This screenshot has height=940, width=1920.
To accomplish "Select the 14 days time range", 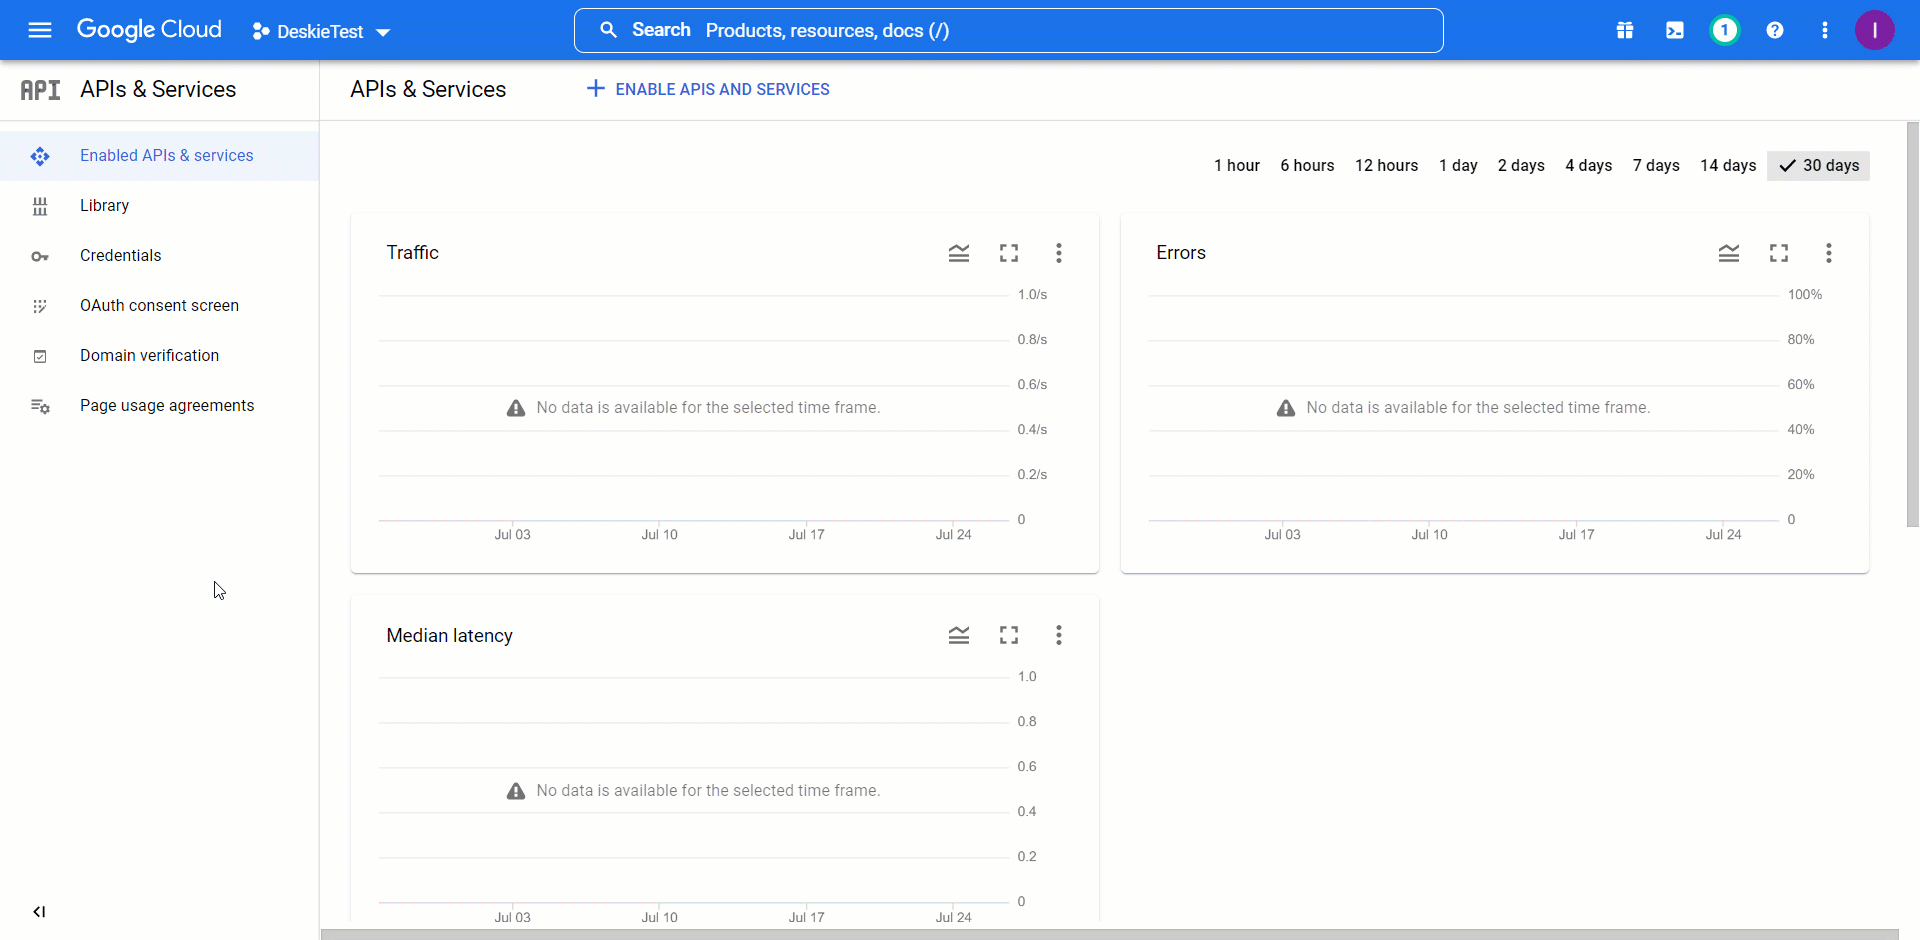I will tap(1728, 166).
